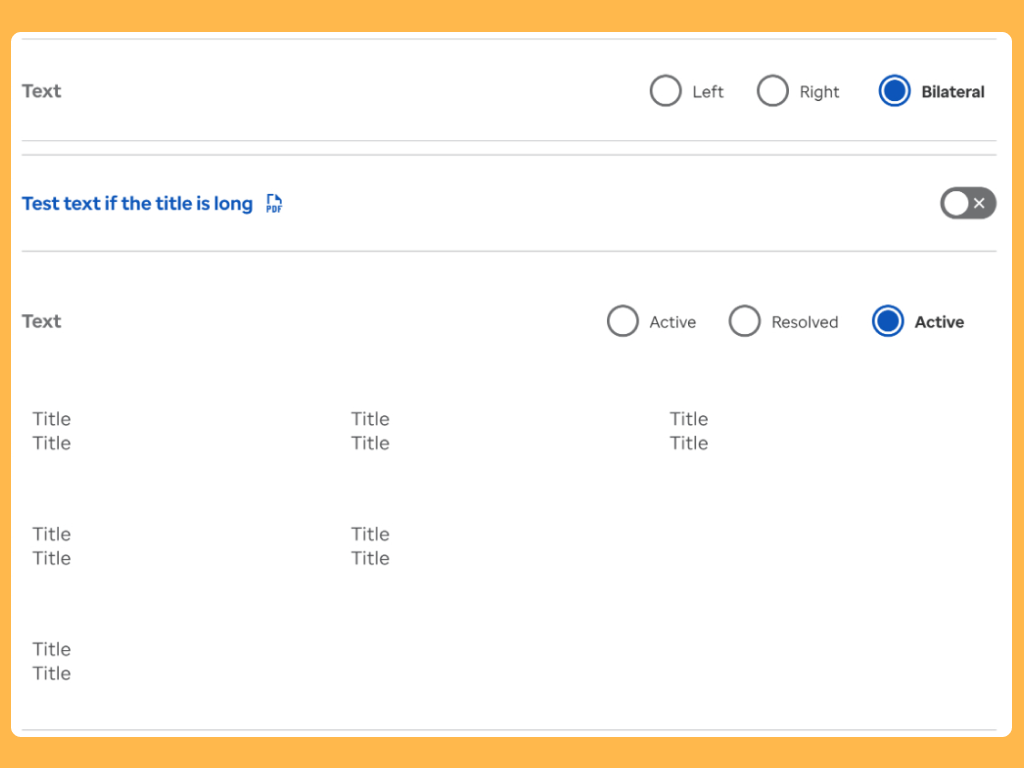Click the lower Title in the third row
1024x768 pixels.
(x=52, y=673)
